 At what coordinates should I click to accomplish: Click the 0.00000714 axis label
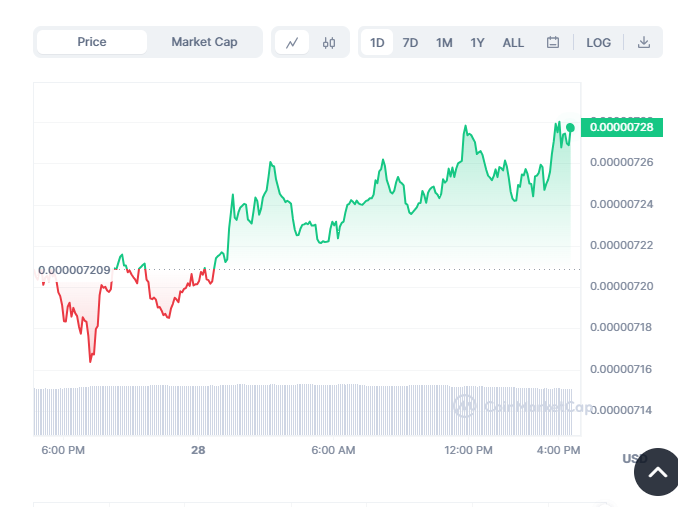tap(621, 410)
